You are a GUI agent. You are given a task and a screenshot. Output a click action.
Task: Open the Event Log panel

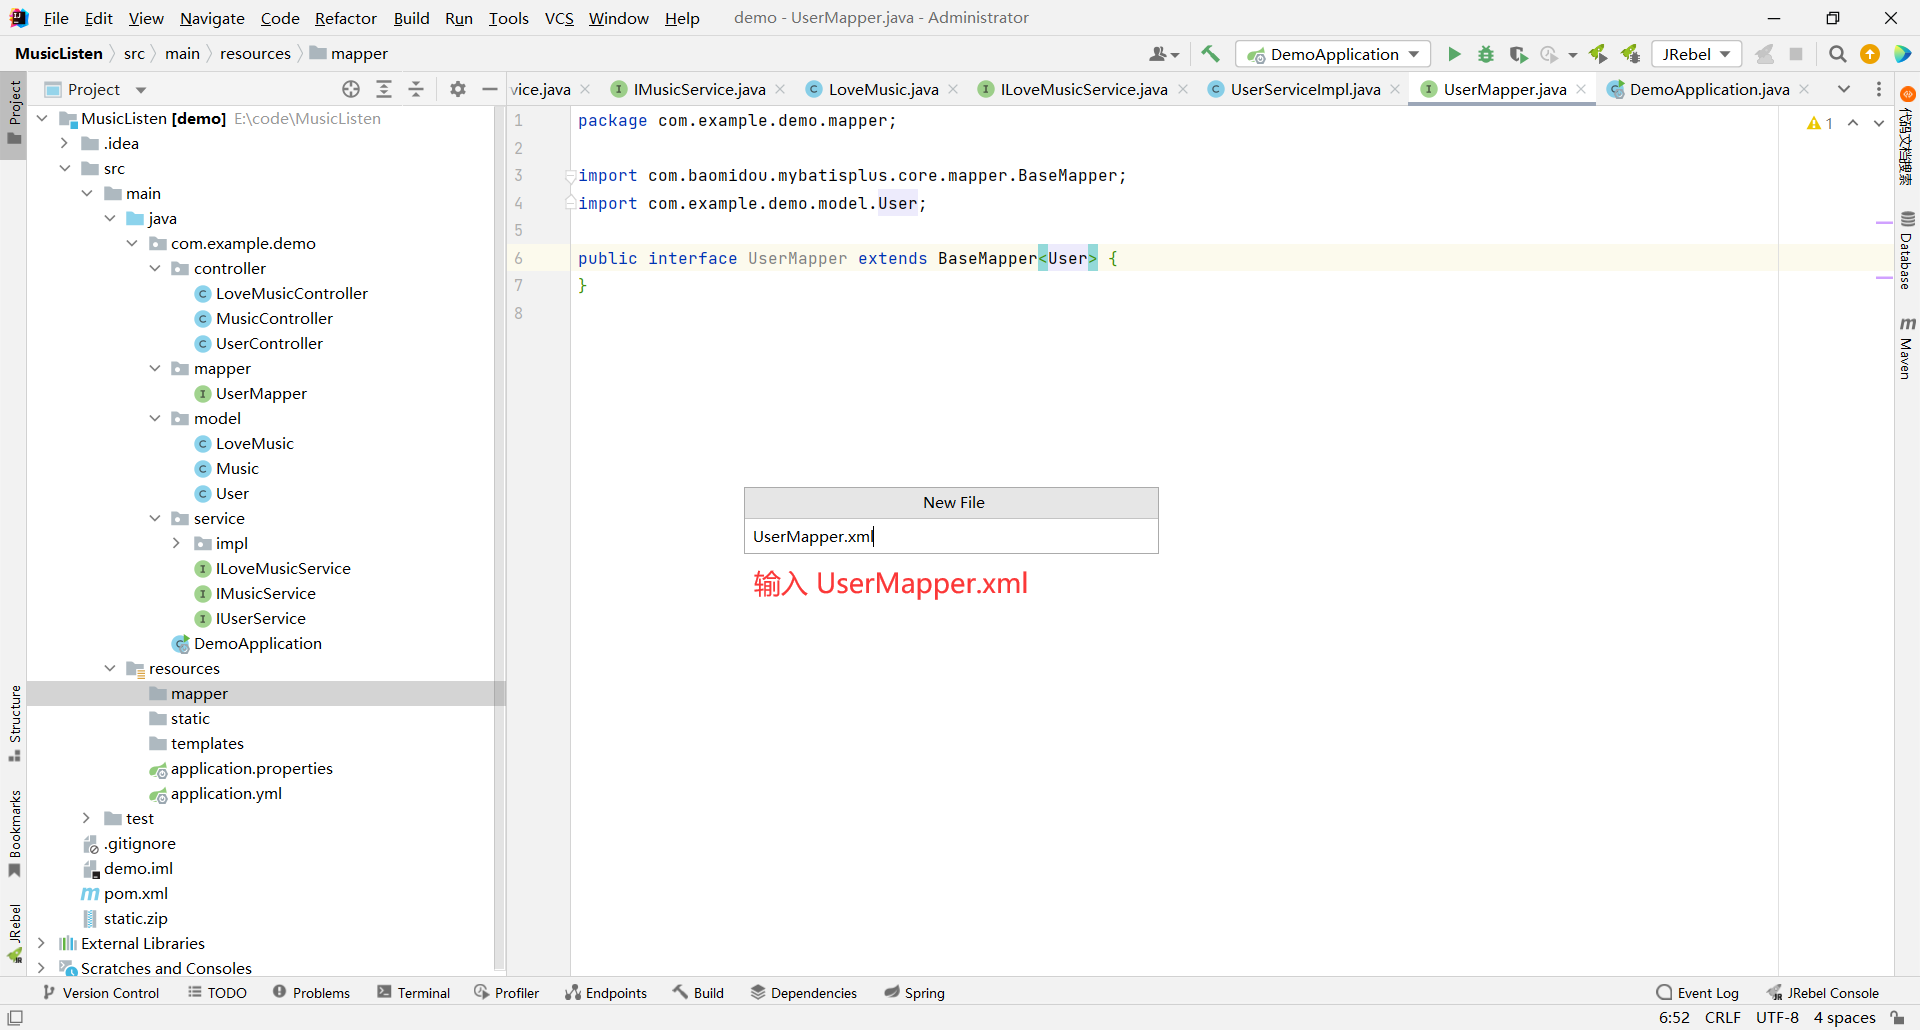(x=1698, y=993)
